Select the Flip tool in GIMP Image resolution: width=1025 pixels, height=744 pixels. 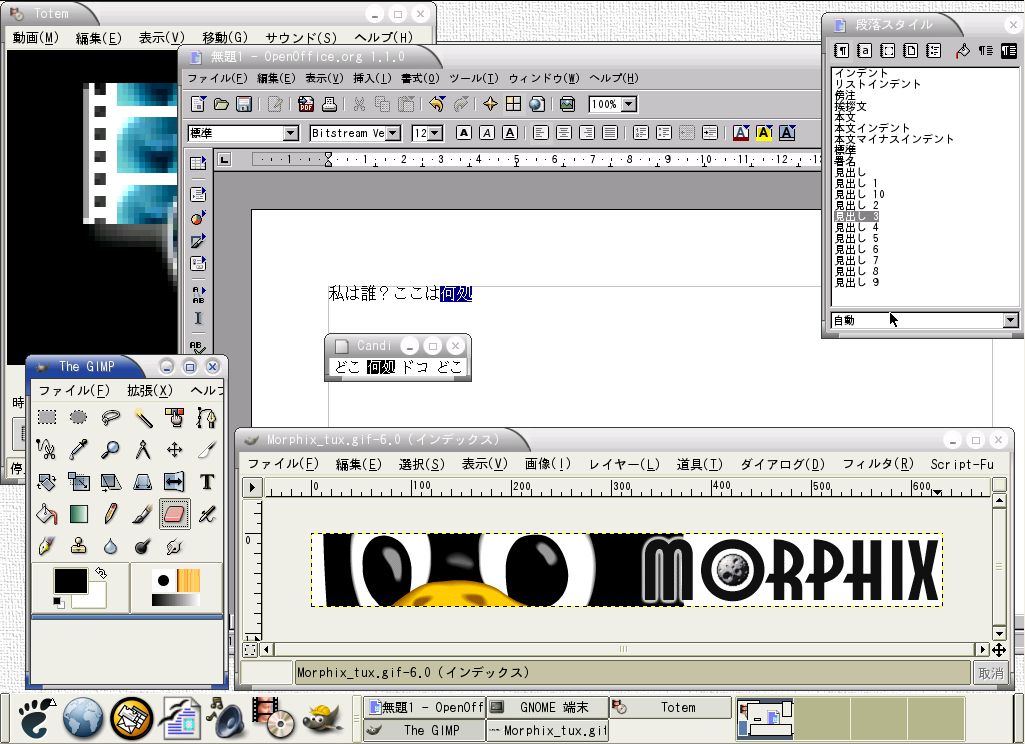[x=175, y=482]
